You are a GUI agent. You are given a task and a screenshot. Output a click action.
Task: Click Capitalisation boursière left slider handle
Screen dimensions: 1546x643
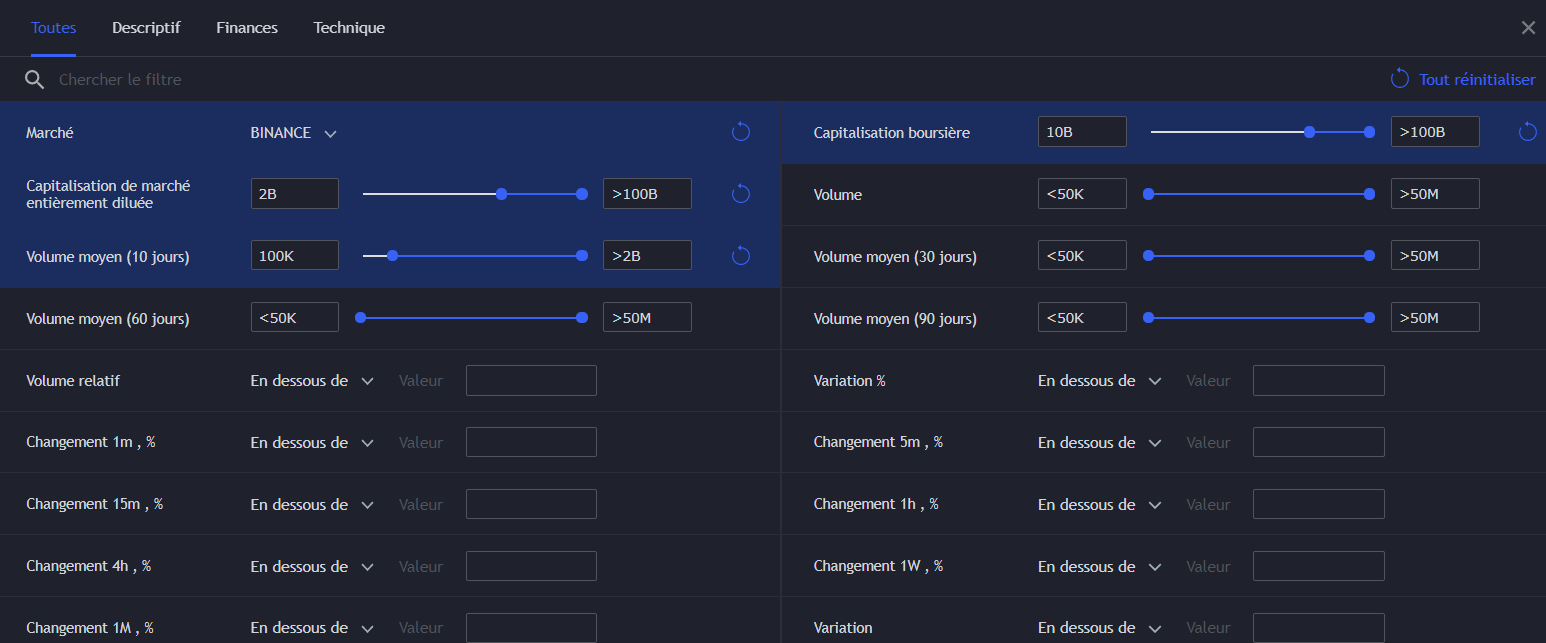[1309, 132]
